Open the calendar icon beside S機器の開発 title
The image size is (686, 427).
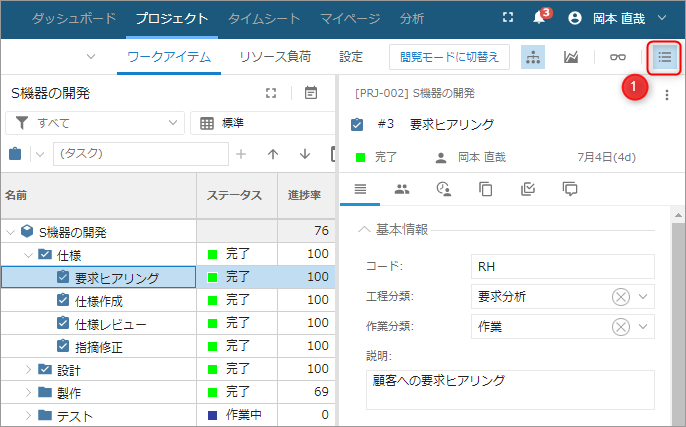pyautogui.click(x=311, y=93)
